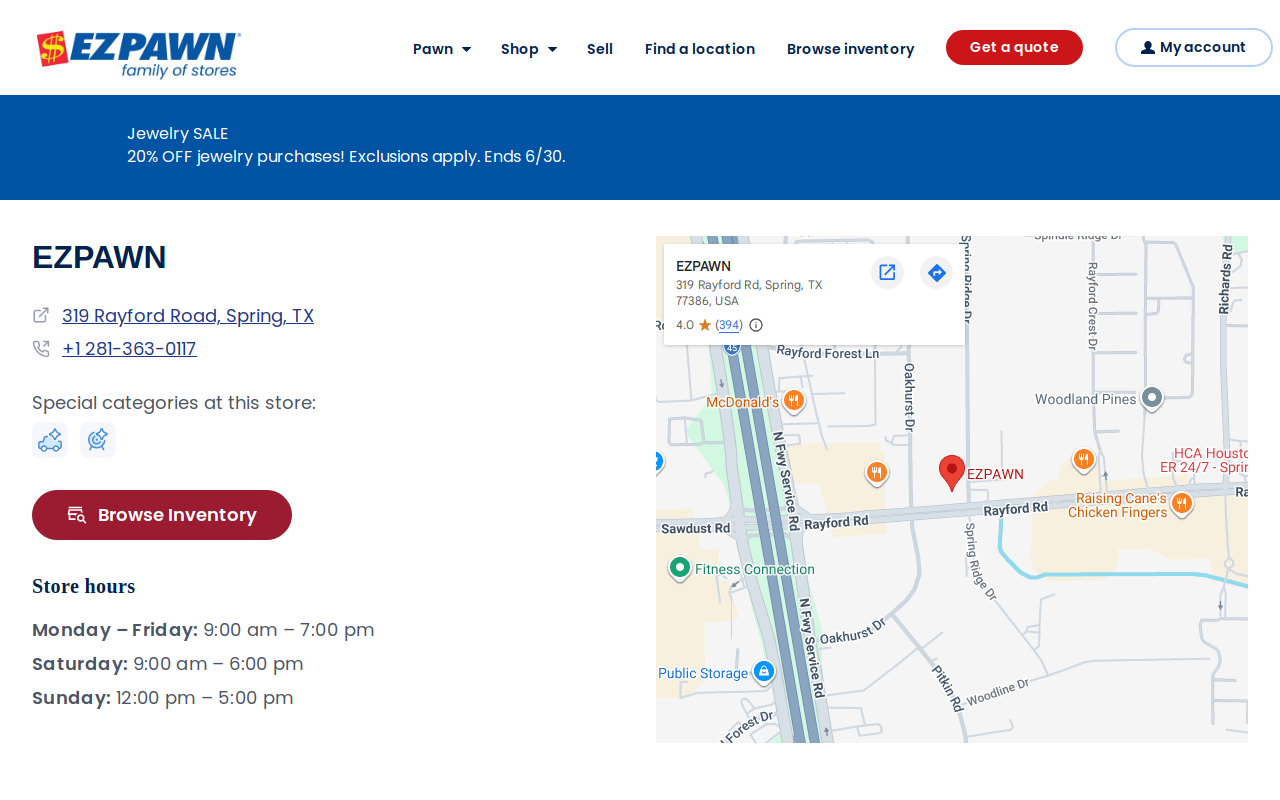
Task: Click the Saturday hours line
Action: 168,664
